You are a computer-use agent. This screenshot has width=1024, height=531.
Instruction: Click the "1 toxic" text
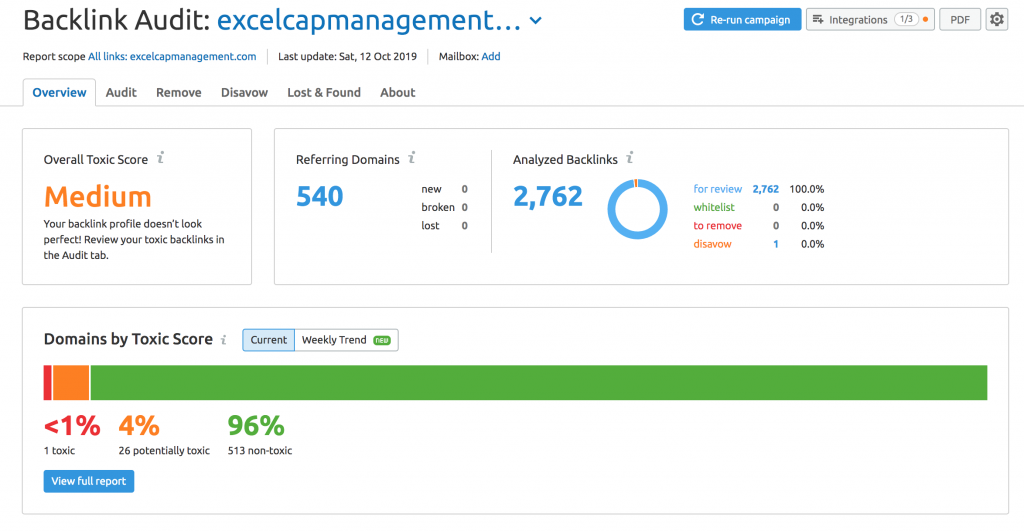59,451
